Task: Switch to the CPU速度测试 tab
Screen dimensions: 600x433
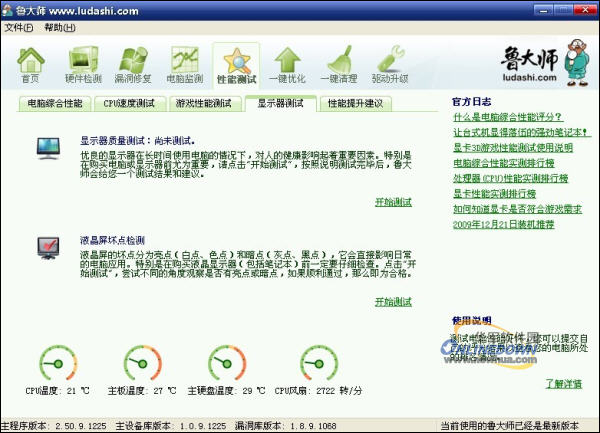Action: pos(129,103)
